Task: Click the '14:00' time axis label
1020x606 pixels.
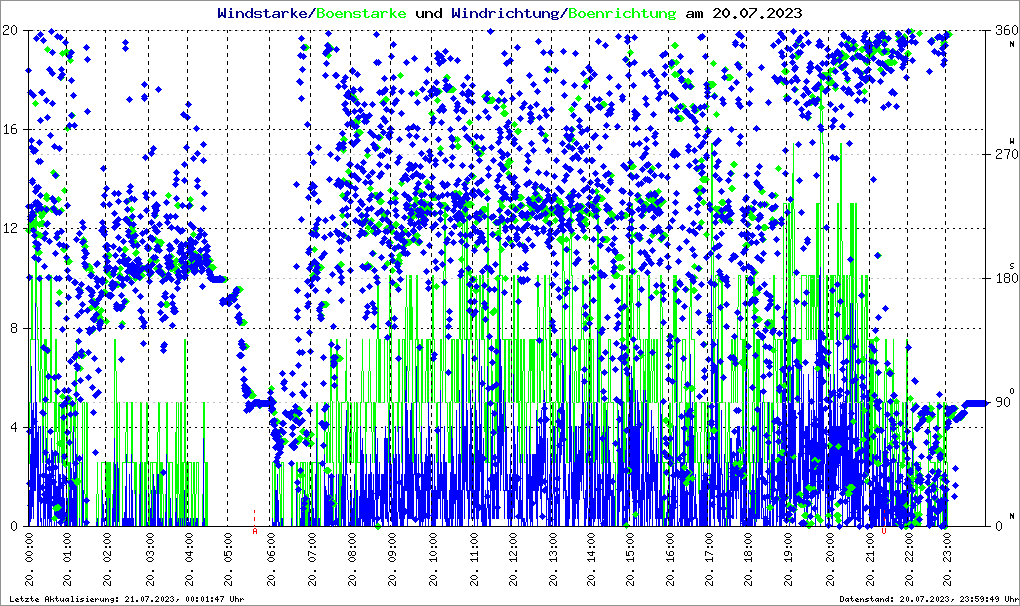Action: 591,547
